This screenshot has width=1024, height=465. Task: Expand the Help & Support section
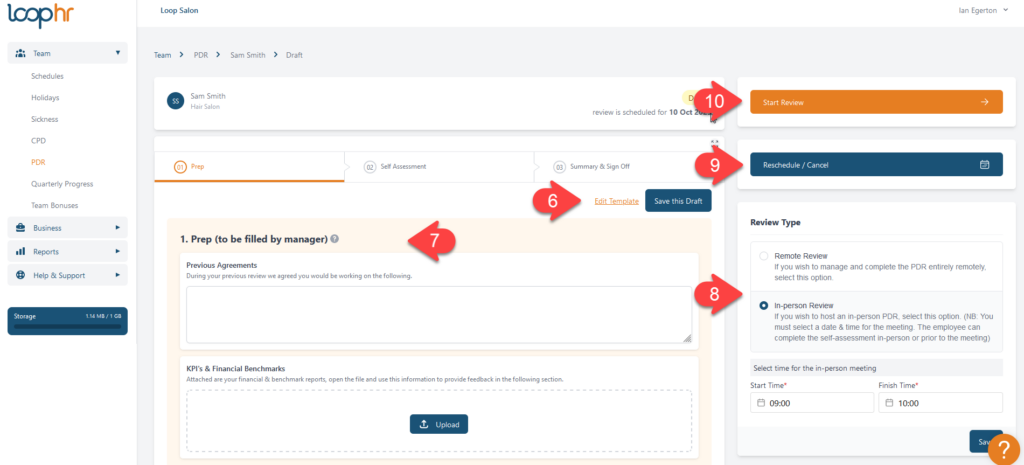pyautogui.click(x=118, y=276)
